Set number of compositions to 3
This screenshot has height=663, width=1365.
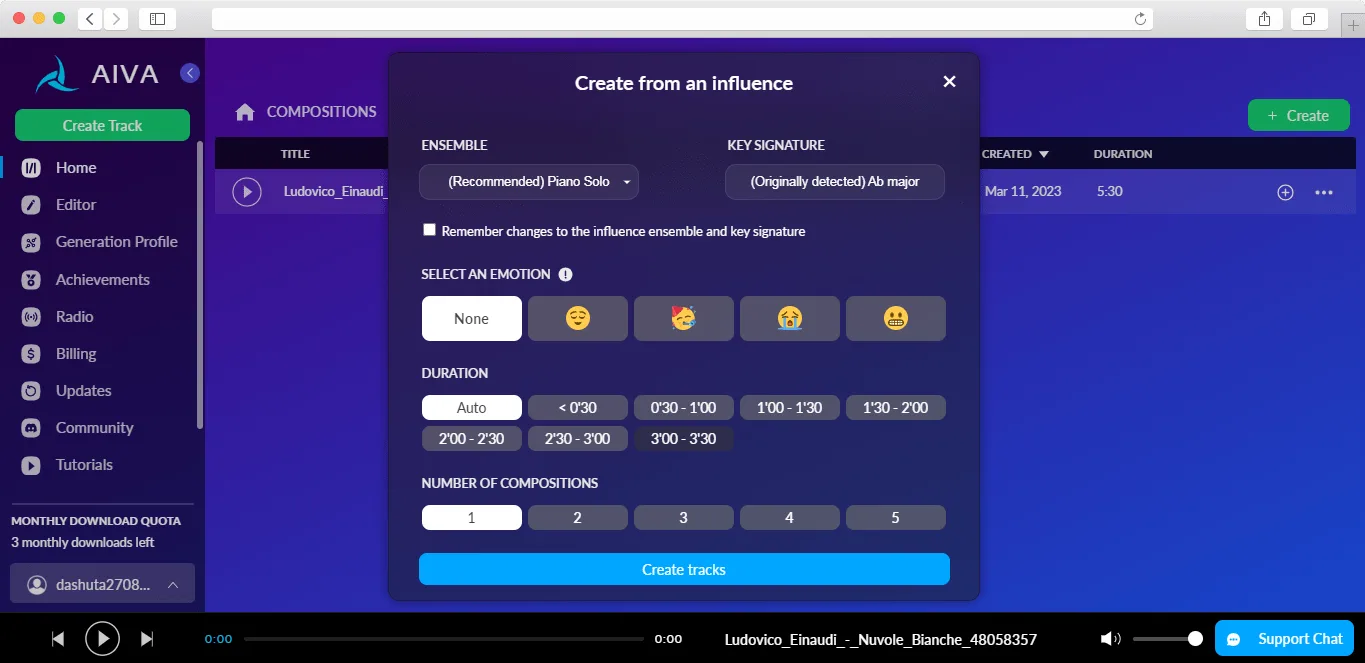684,518
